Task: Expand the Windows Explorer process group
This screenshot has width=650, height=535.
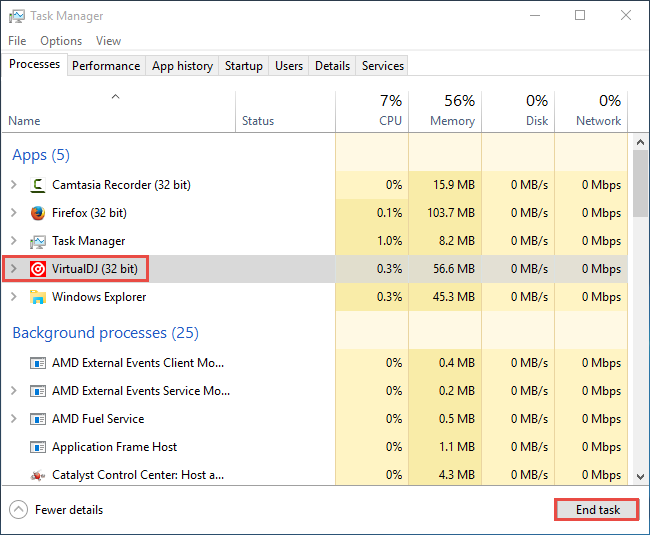Action: pos(14,297)
